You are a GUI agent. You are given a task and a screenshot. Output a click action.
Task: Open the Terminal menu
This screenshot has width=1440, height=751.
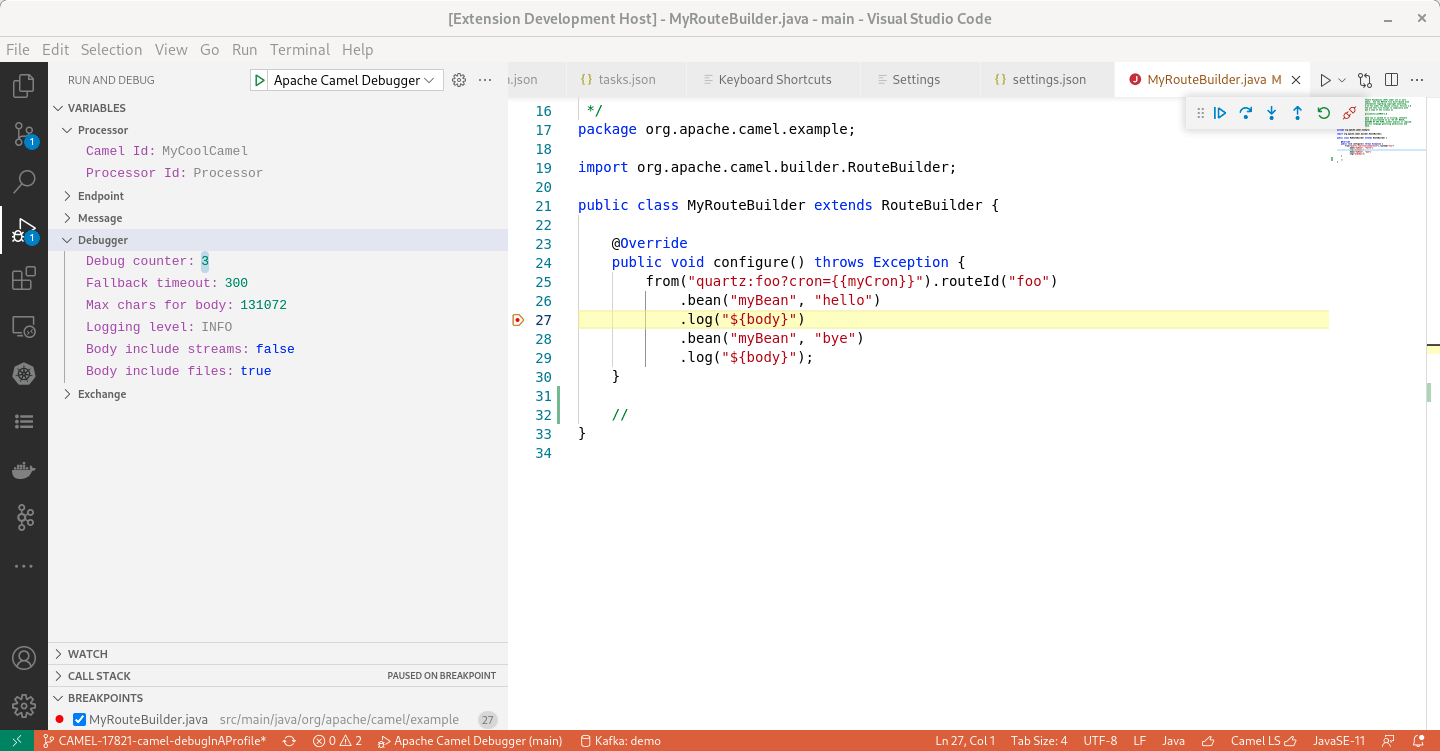[300, 49]
